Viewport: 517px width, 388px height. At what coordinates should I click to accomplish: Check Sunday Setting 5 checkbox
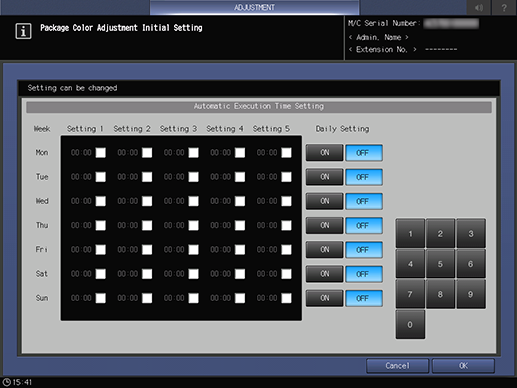click(x=286, y=298)
